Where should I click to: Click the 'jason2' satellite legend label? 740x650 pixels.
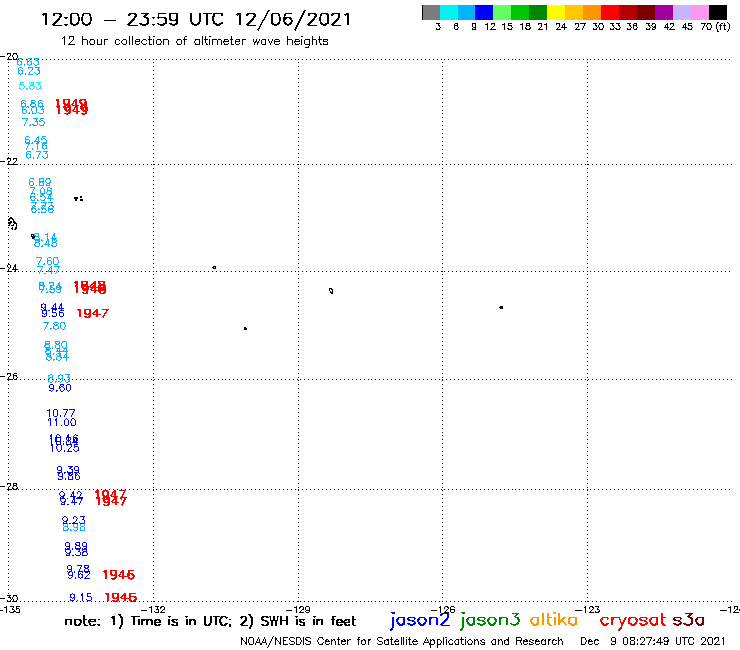[420, 620]
